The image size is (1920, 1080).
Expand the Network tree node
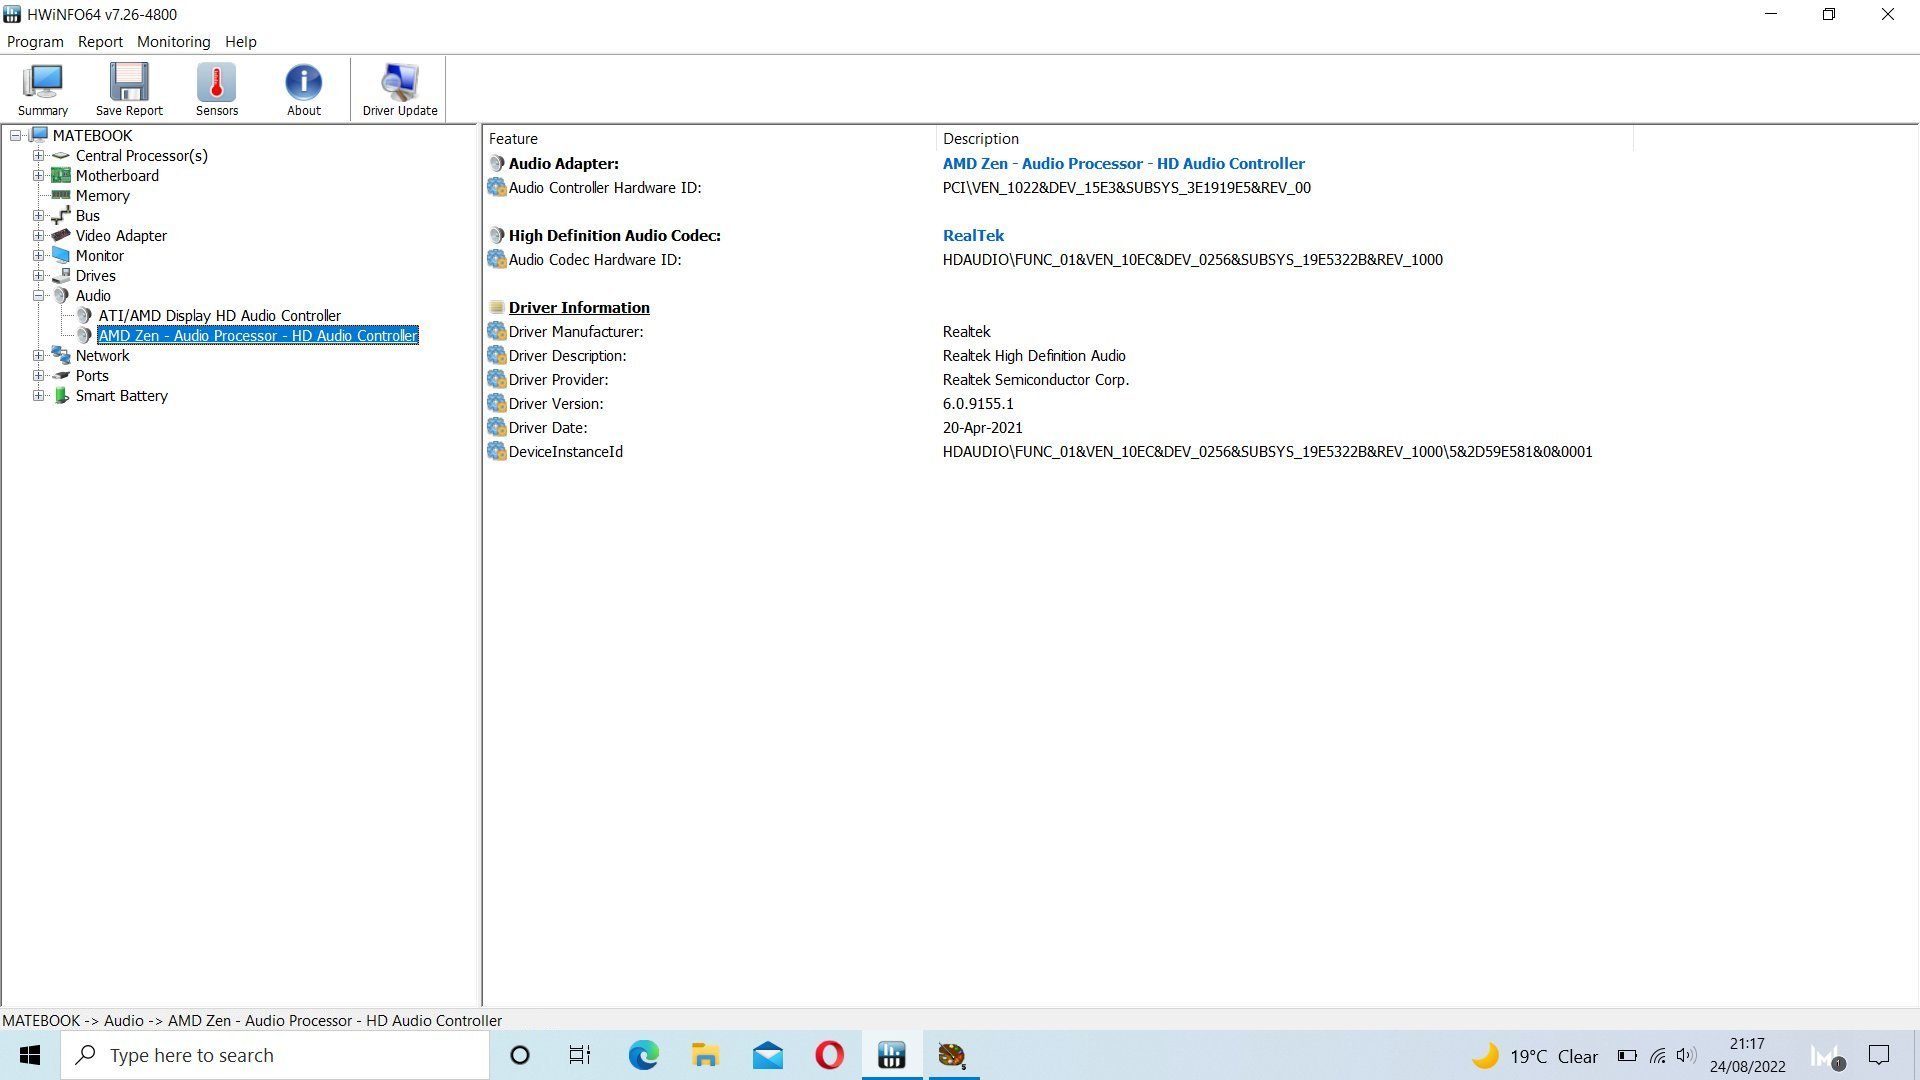pos(38,355)
